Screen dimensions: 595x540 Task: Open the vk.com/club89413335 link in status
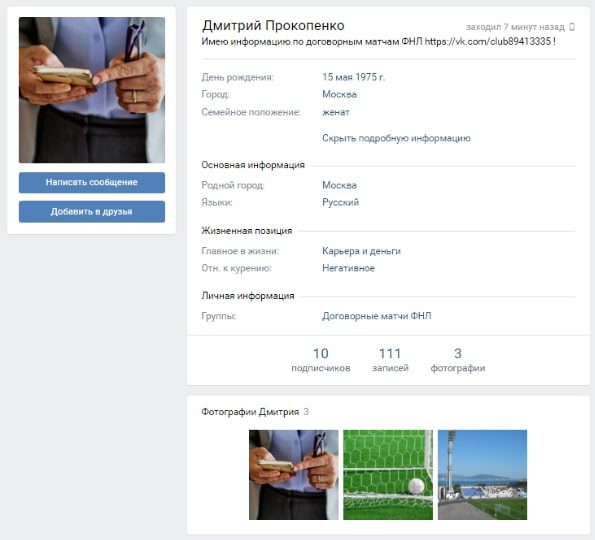point(487,41)
